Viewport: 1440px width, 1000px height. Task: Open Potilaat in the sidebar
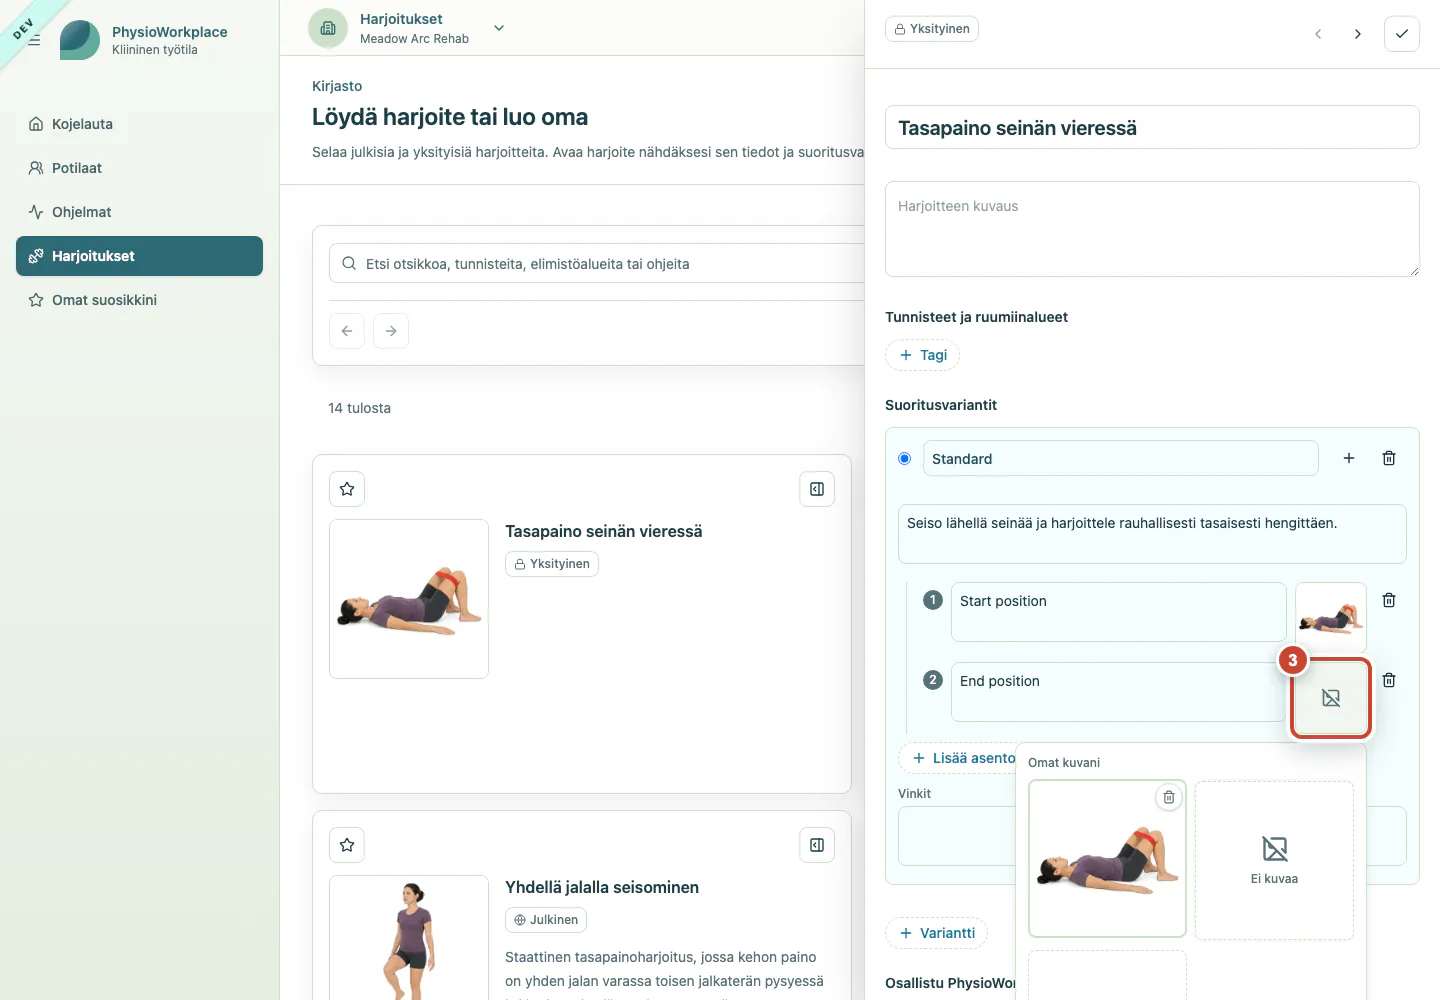point(139,168)
